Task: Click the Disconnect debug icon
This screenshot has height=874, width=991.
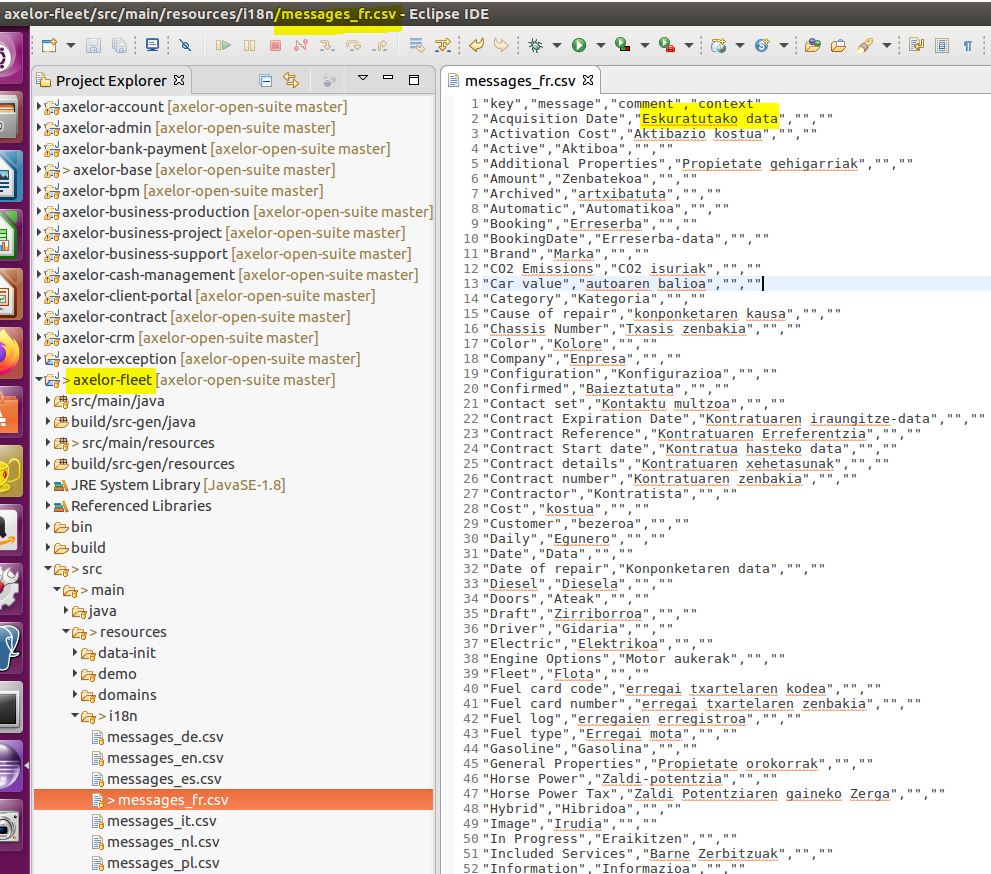Action: 301,46
